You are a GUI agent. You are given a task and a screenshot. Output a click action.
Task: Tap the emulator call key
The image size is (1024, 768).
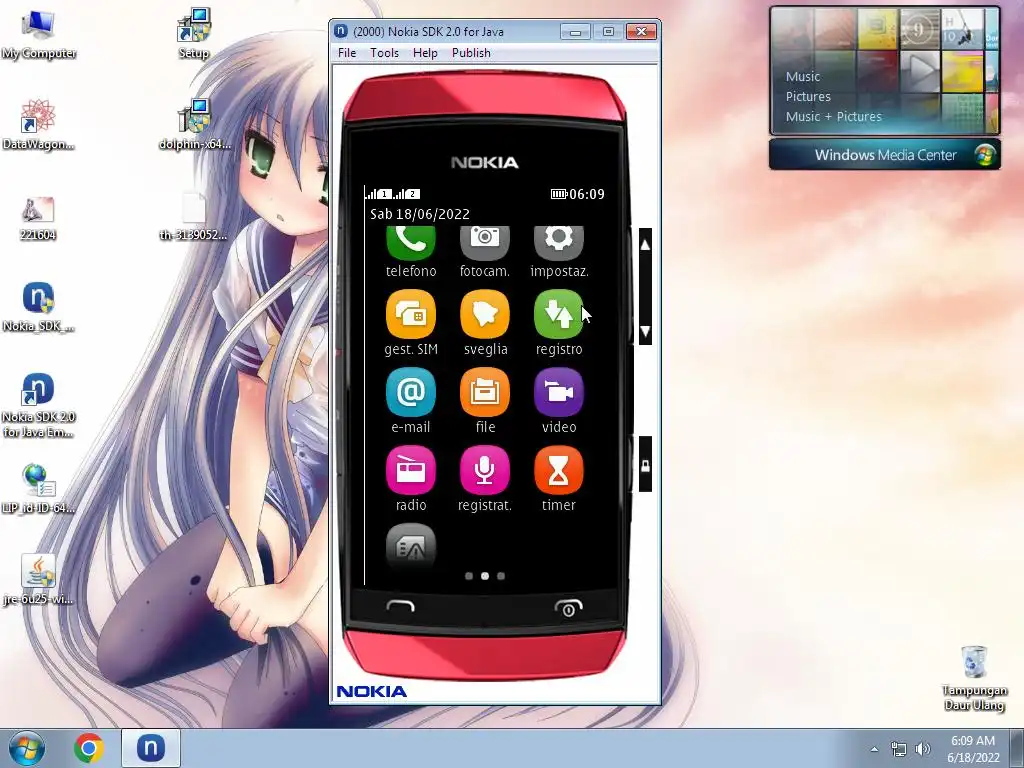click(400, 607)
